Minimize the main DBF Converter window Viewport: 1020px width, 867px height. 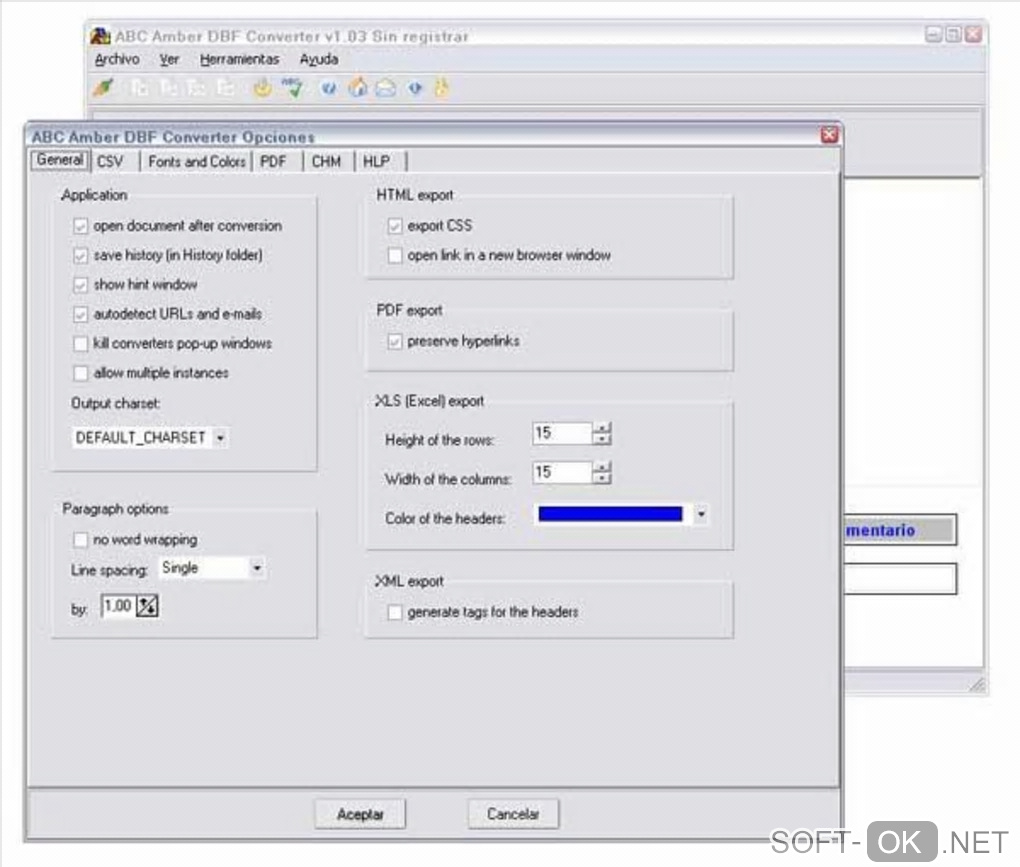[x=933, y=34]
